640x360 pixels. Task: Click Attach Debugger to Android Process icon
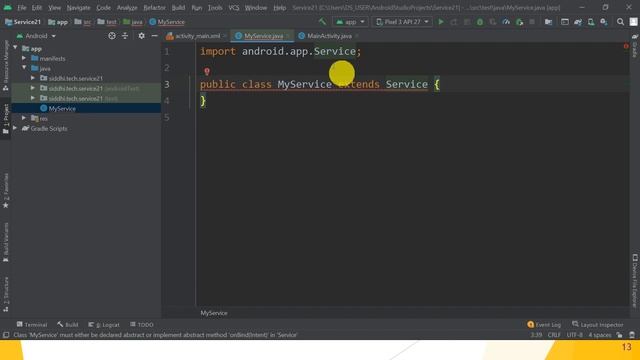tap(519, 22)
